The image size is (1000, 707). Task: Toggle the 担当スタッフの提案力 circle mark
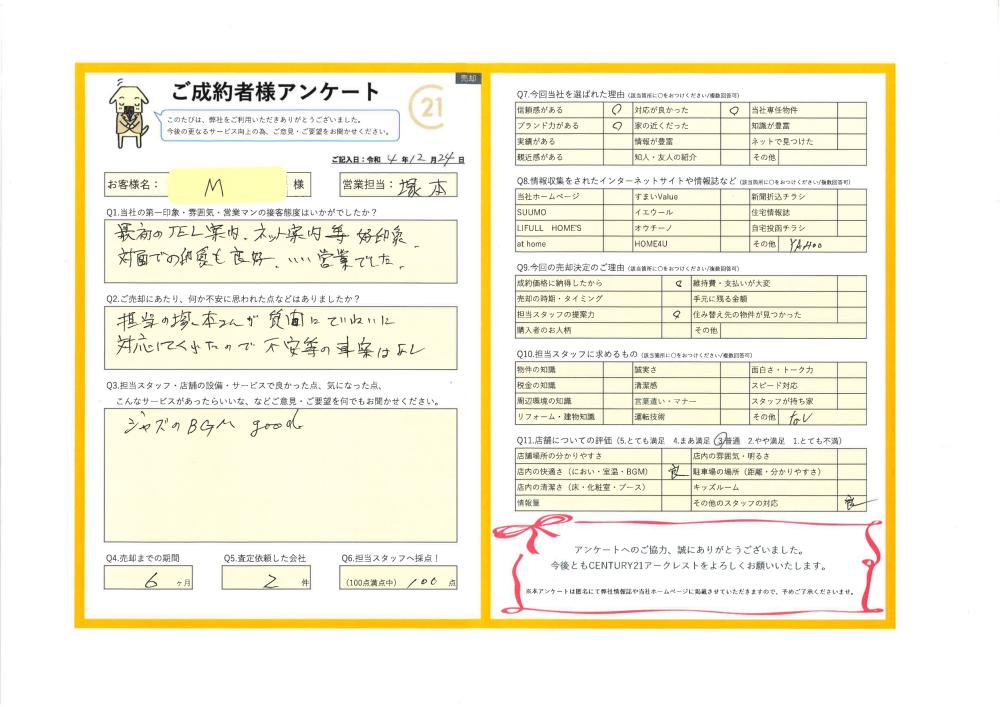(677, 314)
